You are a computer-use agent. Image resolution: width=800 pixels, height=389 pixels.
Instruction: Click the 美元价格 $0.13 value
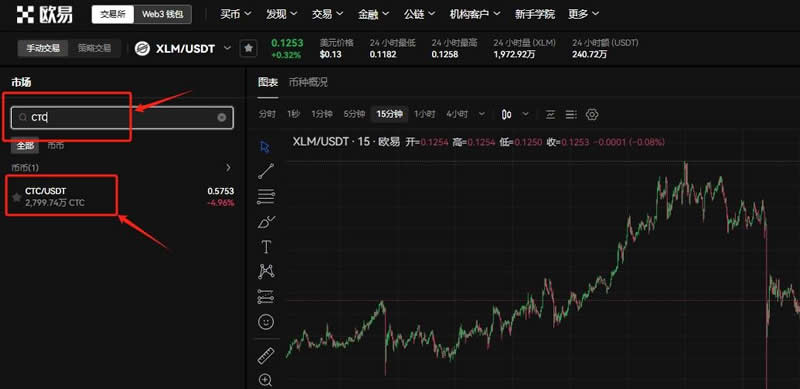pyautogui.click(x=331, y=54)
